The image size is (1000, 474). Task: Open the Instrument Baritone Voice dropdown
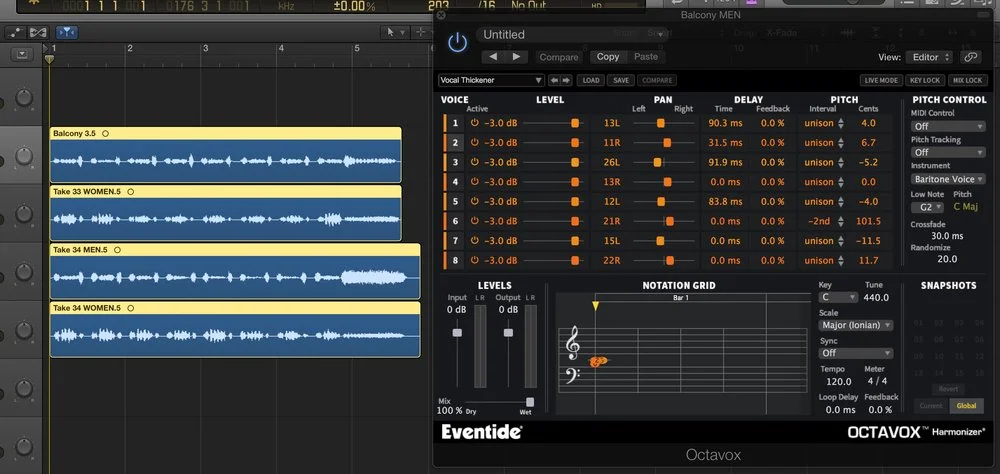pyautogui.click(x=948, y=179)
